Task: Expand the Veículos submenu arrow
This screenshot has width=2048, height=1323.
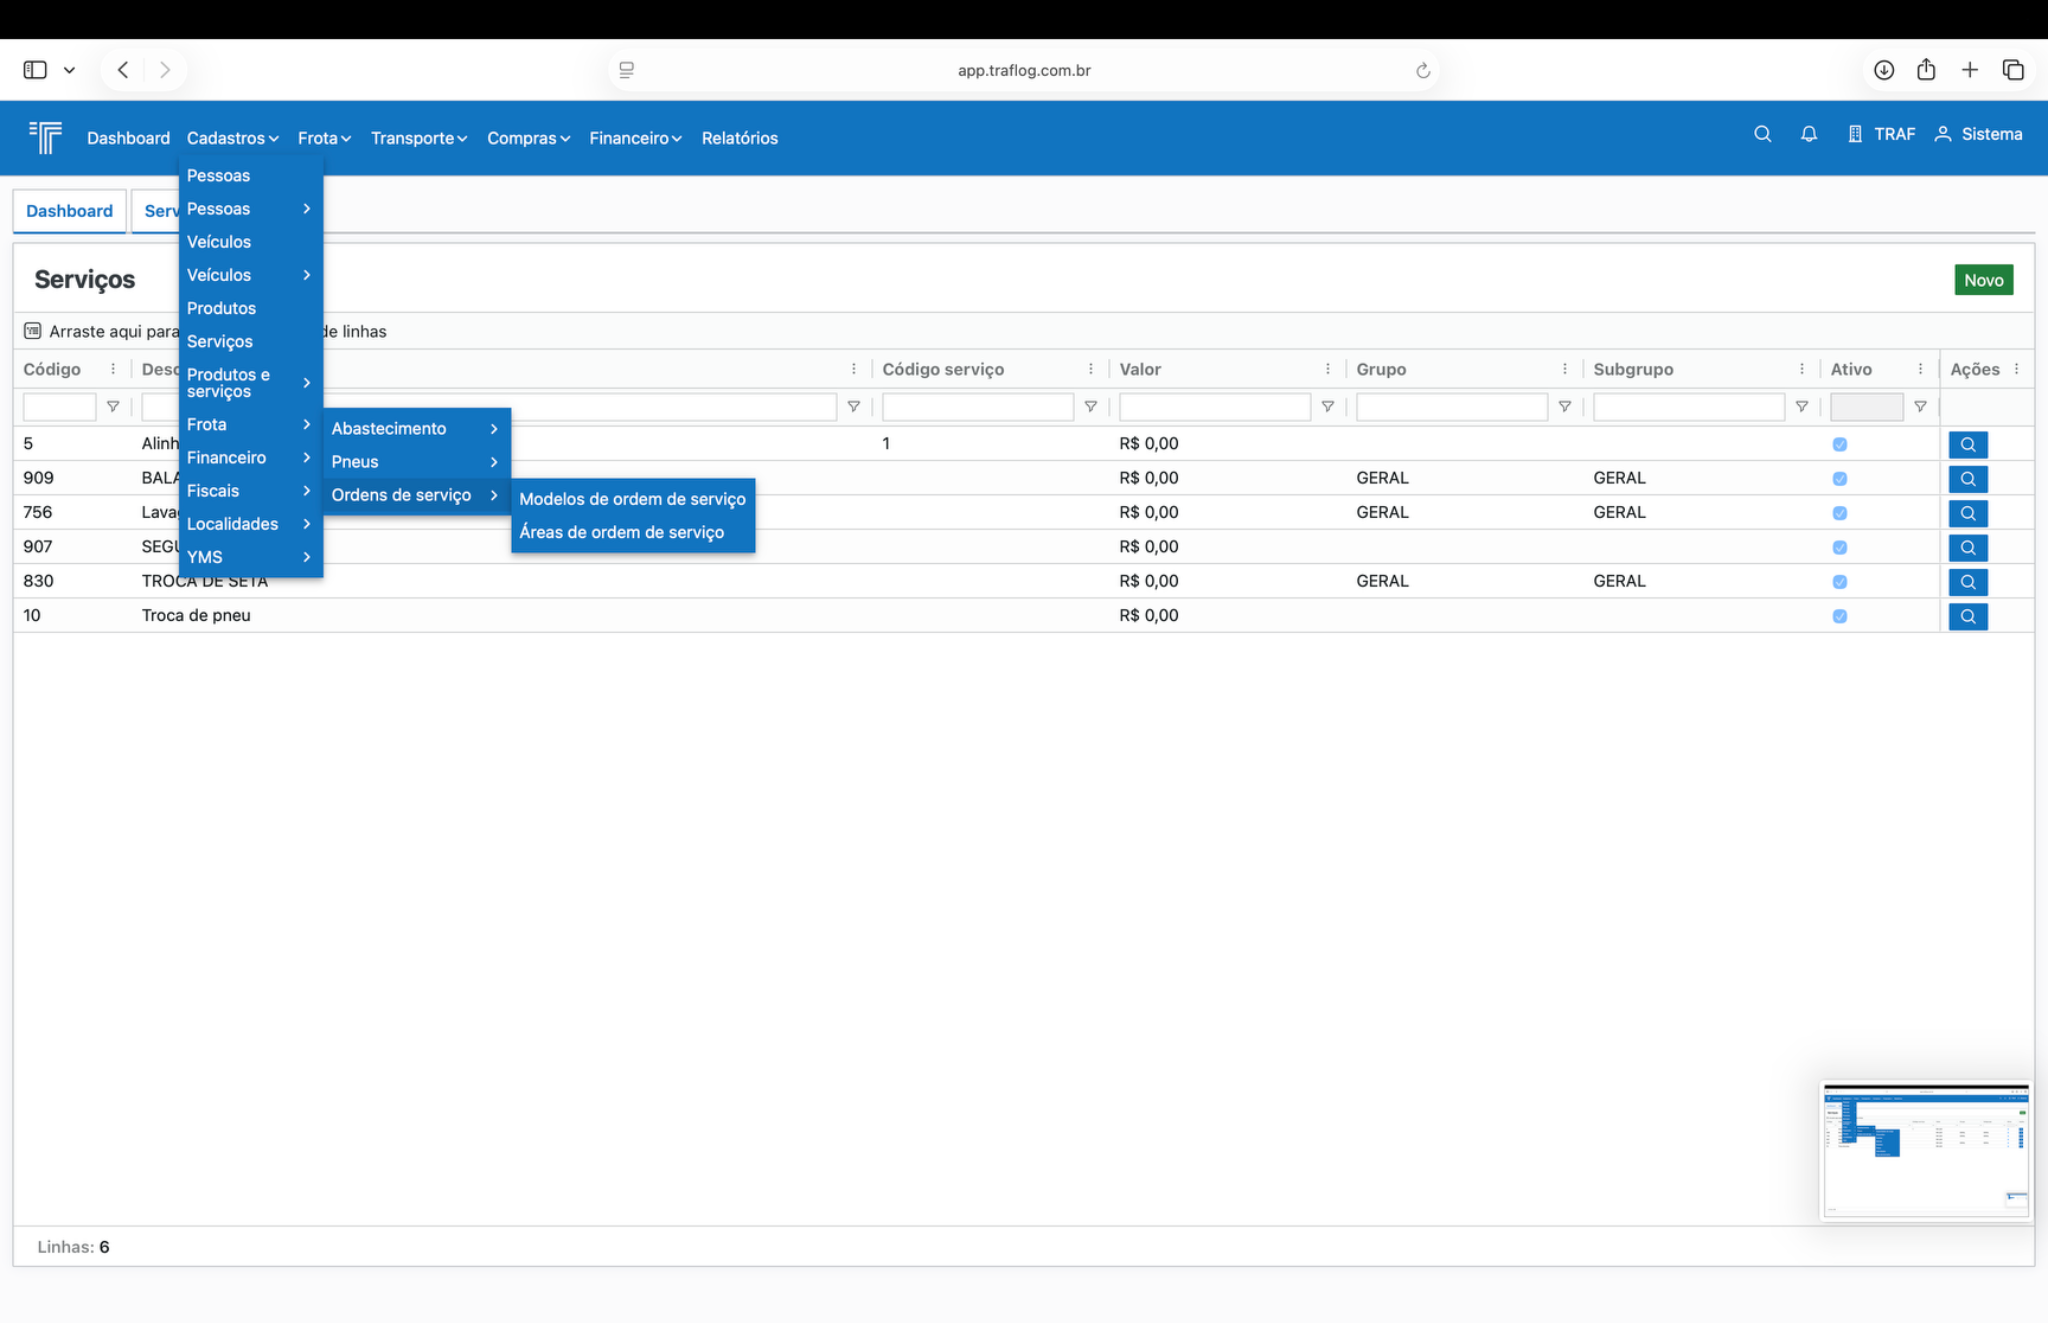Action: (306, 275)
